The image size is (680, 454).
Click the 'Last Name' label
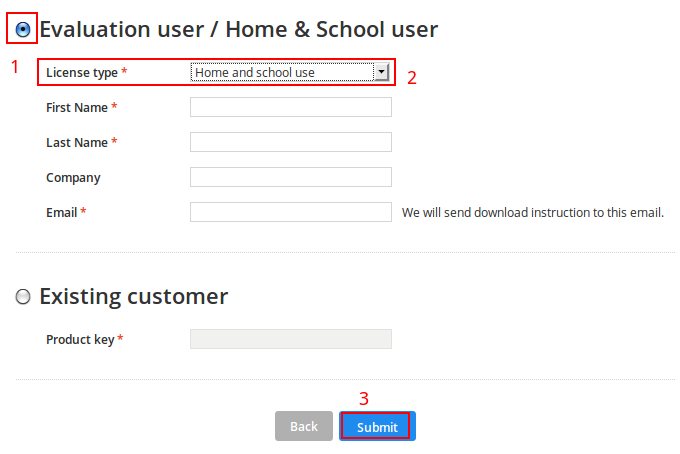coord(77,143)
